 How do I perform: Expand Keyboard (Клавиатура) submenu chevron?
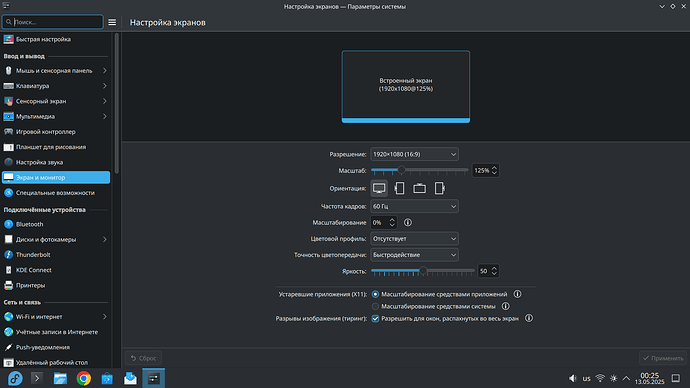[x=105, y=86]
